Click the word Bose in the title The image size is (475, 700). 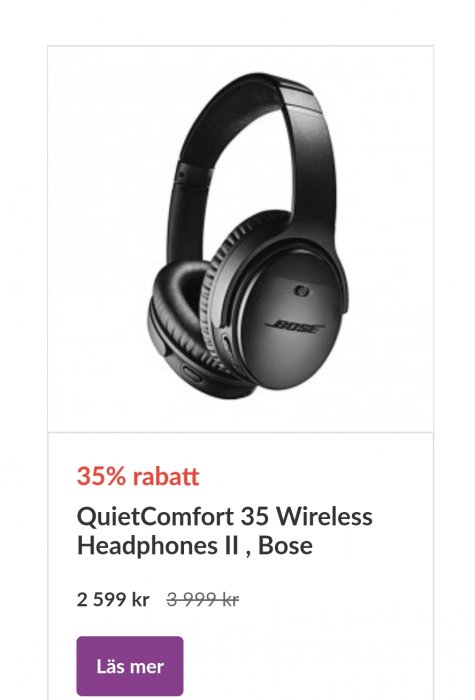(x=285, y=546)
